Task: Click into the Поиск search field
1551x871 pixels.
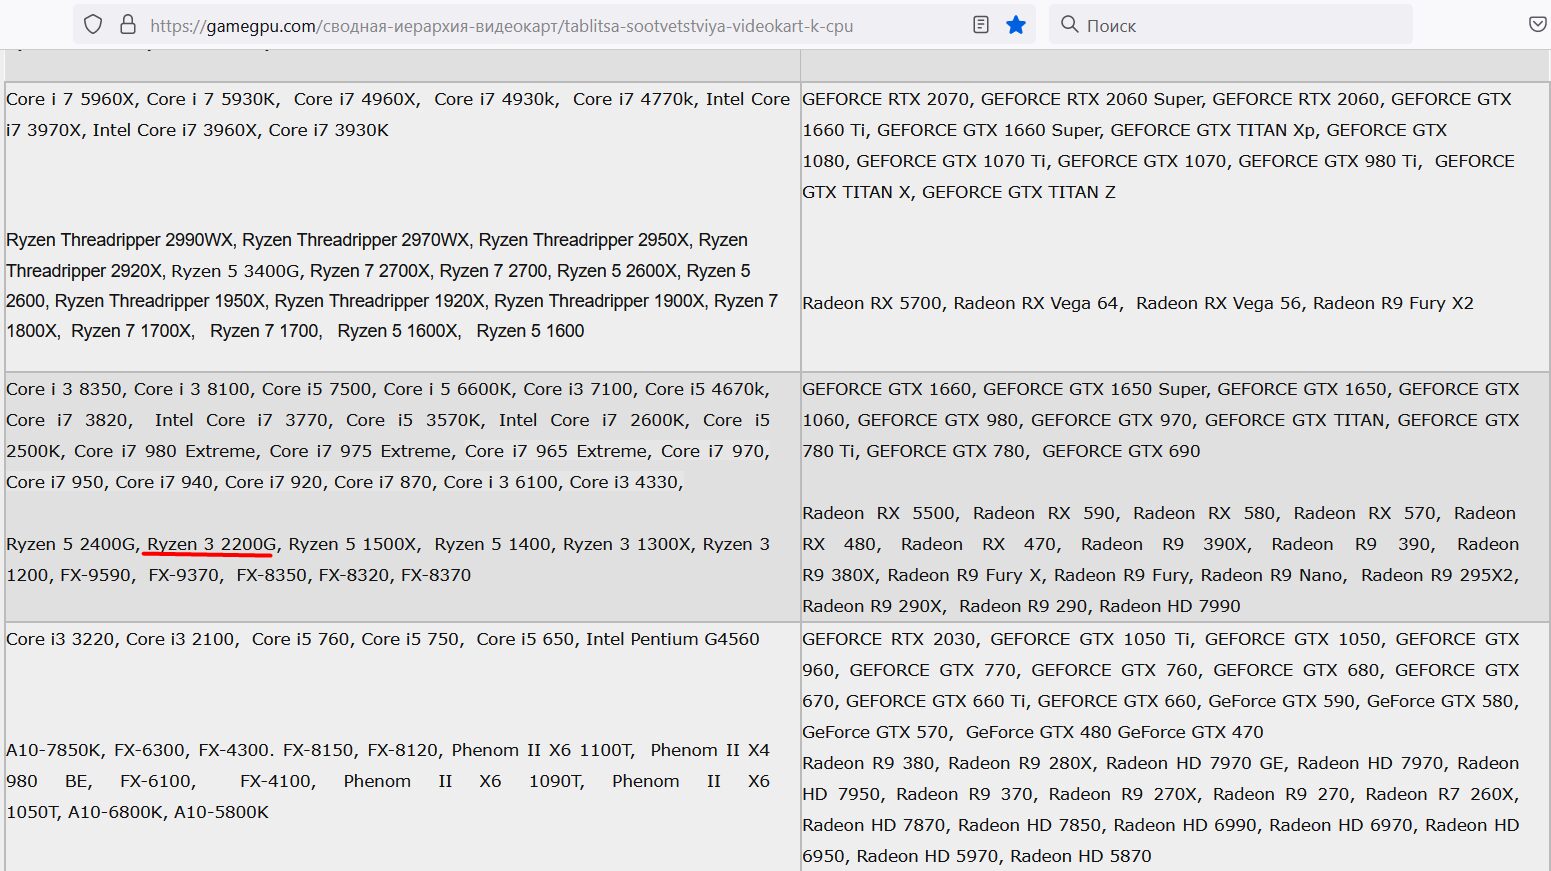Action: [x=1230, y=25]
